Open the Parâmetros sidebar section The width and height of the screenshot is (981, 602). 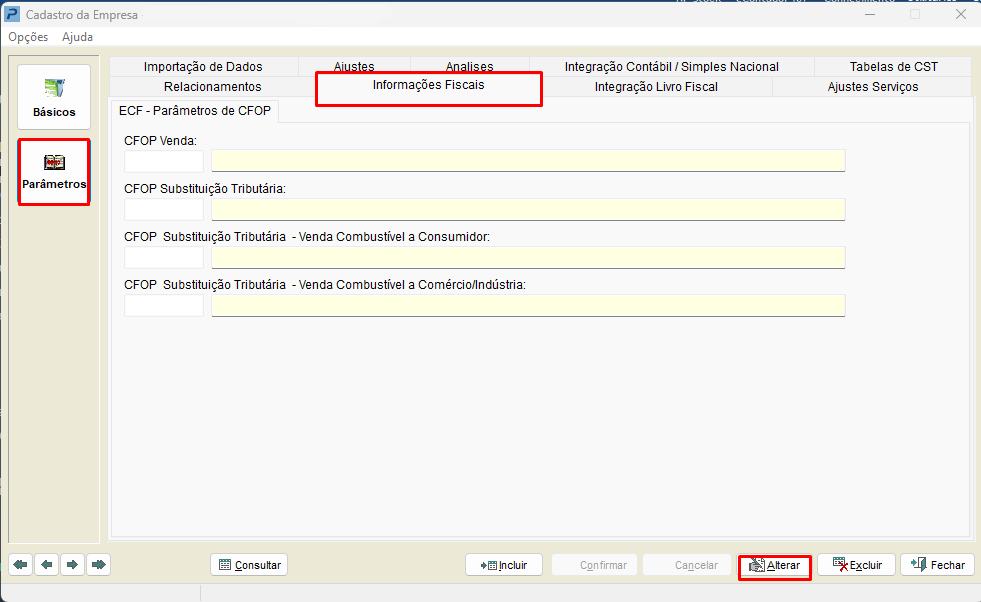(54, 171)
